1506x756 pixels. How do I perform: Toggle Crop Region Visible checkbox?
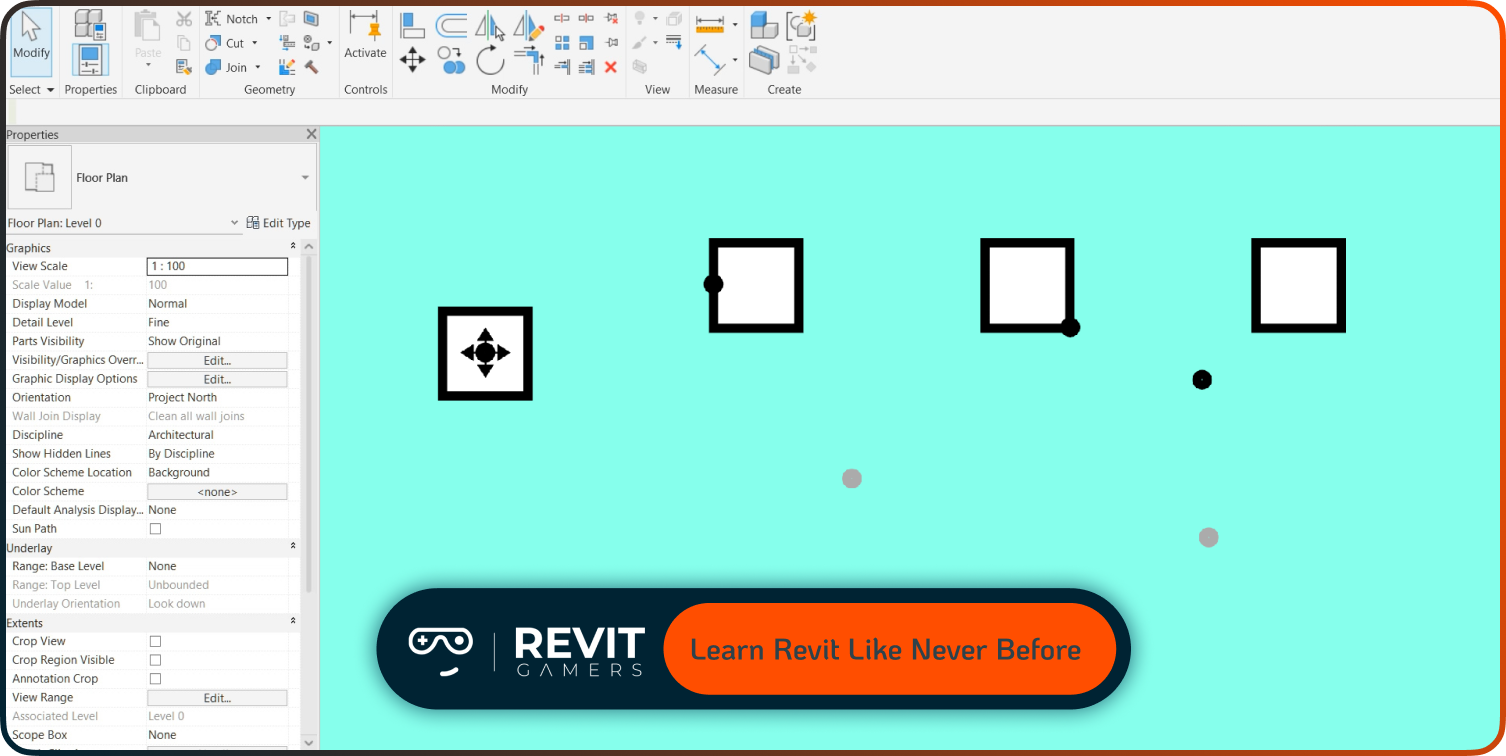(x=155, y=660)
